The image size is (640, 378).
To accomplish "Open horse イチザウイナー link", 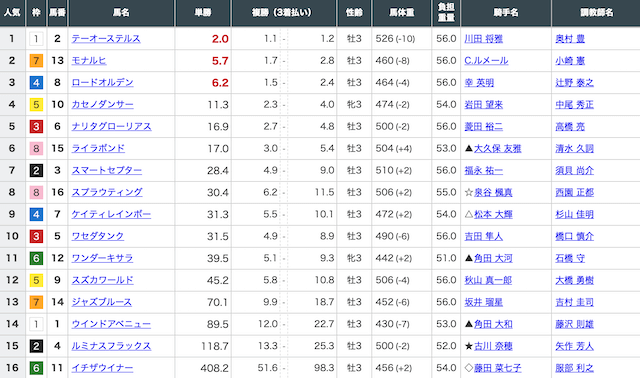I will click(x=102, y=368).
